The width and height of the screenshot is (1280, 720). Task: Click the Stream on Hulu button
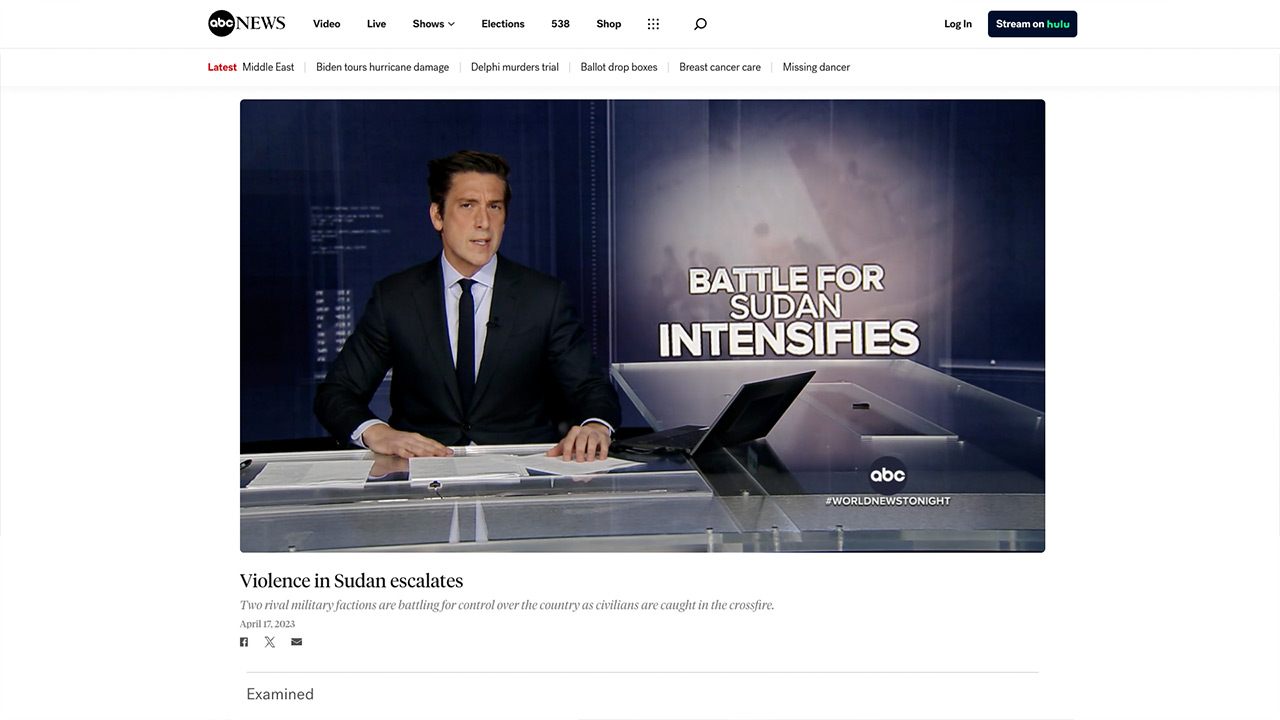click(1032, 24)
